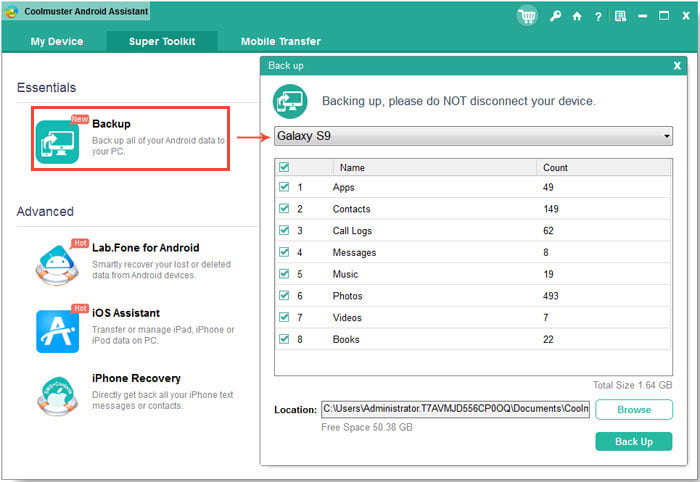Deselect the Messages checkbox
Screen dimensions: 700x482
coord(284,252)
